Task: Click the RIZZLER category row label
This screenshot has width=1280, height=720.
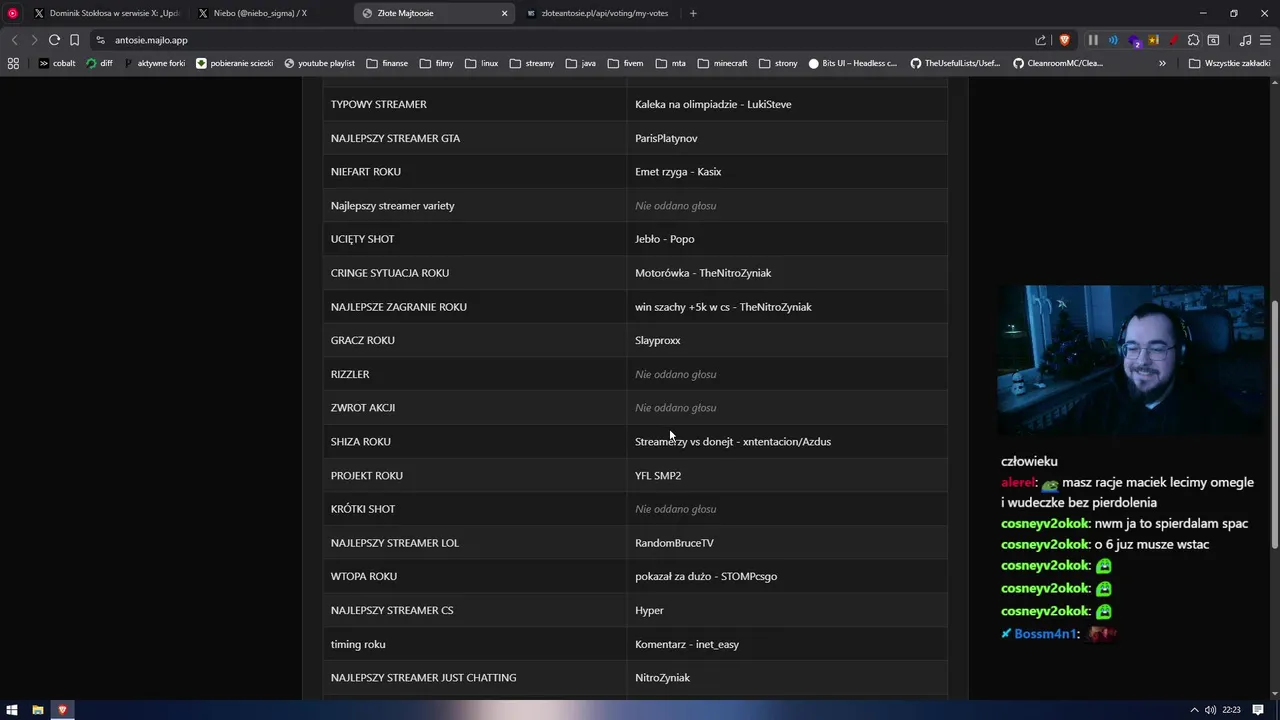Action: coord(350,374)
